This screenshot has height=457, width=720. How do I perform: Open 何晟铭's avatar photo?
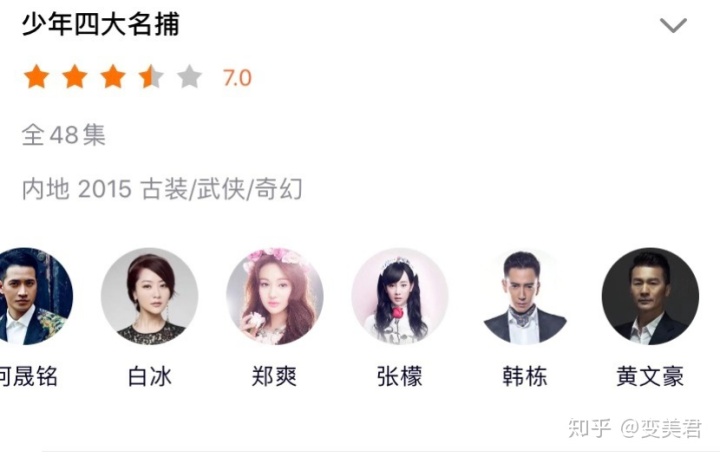pyautogui.click(x=32, y=296)
